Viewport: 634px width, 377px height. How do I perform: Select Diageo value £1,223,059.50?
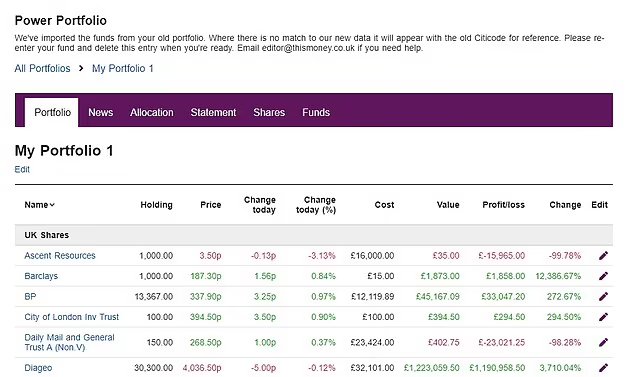[432, 368]
